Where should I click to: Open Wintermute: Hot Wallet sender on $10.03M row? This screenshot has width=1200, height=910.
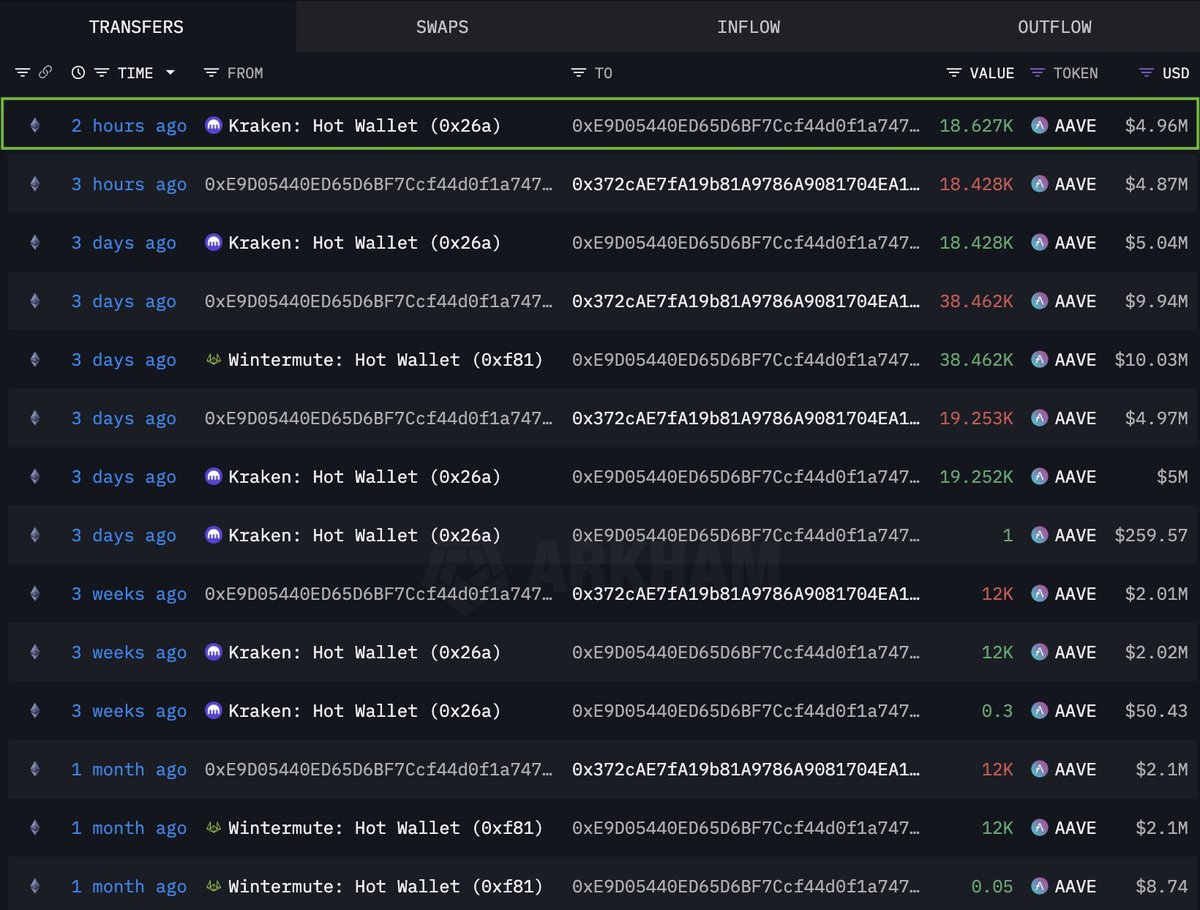[385, 360]
